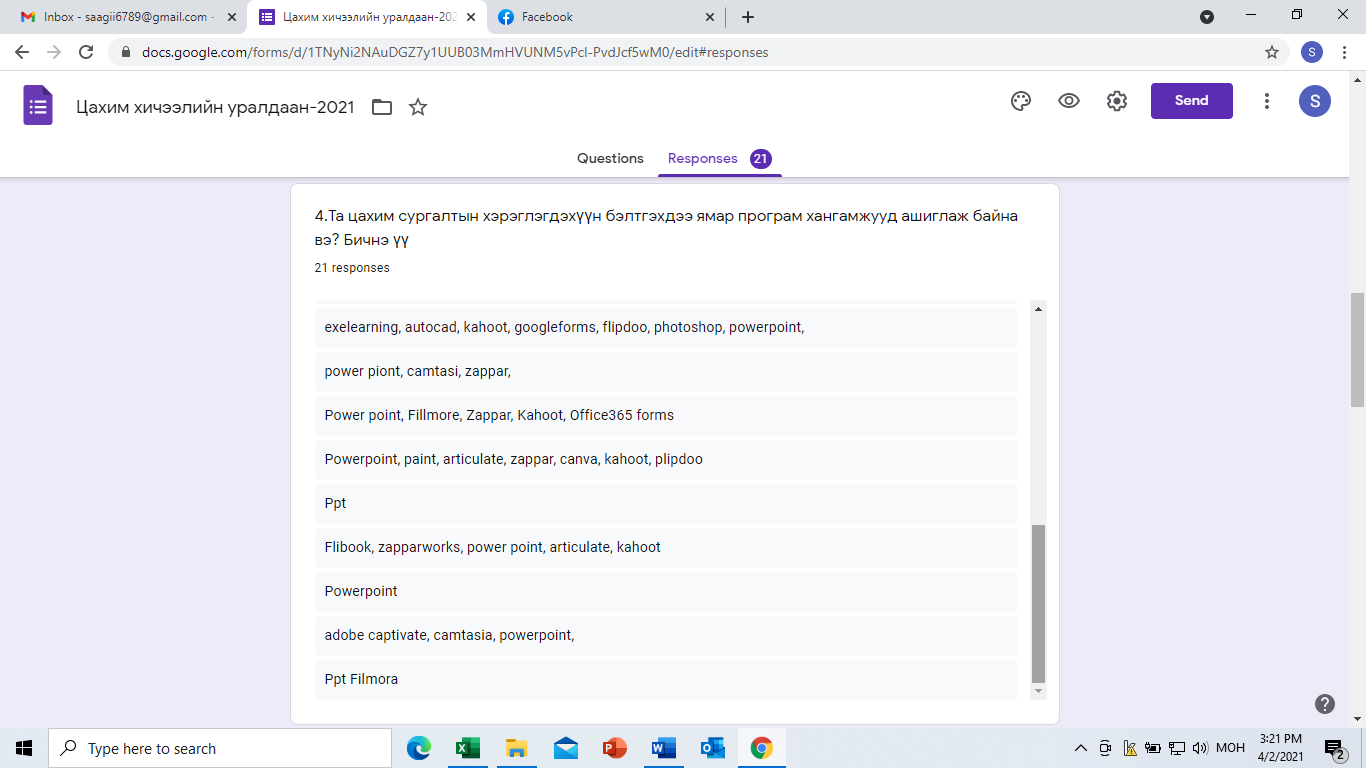Click the response 'Powerpoint'
Screen dimensions: 1366x768
click(x=666, y=591)
